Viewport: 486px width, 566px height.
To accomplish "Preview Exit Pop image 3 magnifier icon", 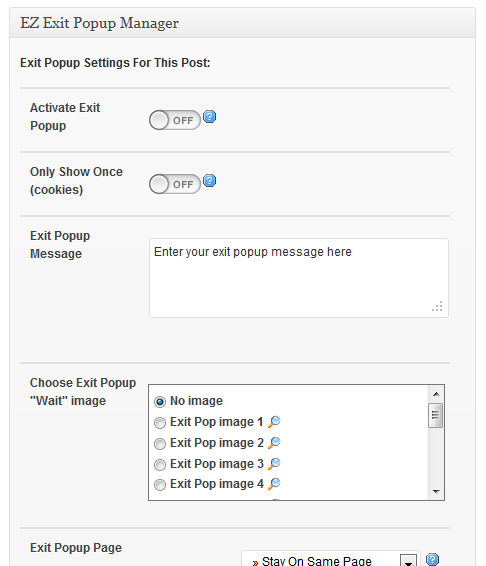I will coord(274,463).
